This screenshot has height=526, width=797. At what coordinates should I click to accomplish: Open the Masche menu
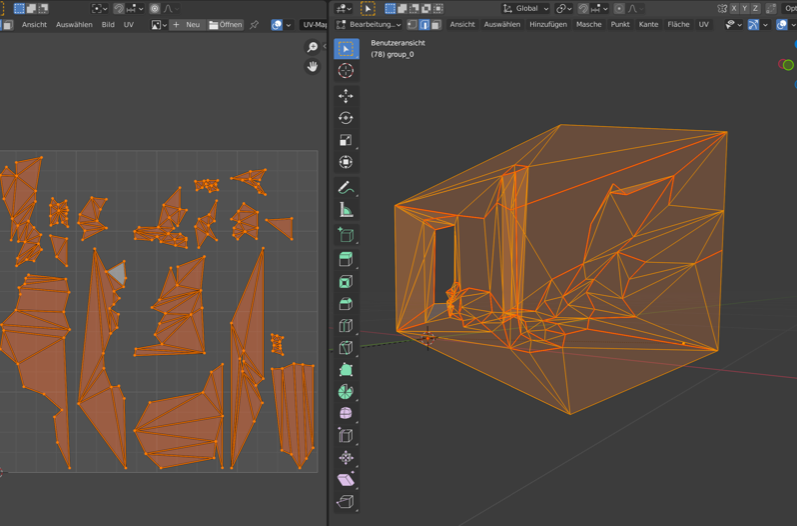589,24
